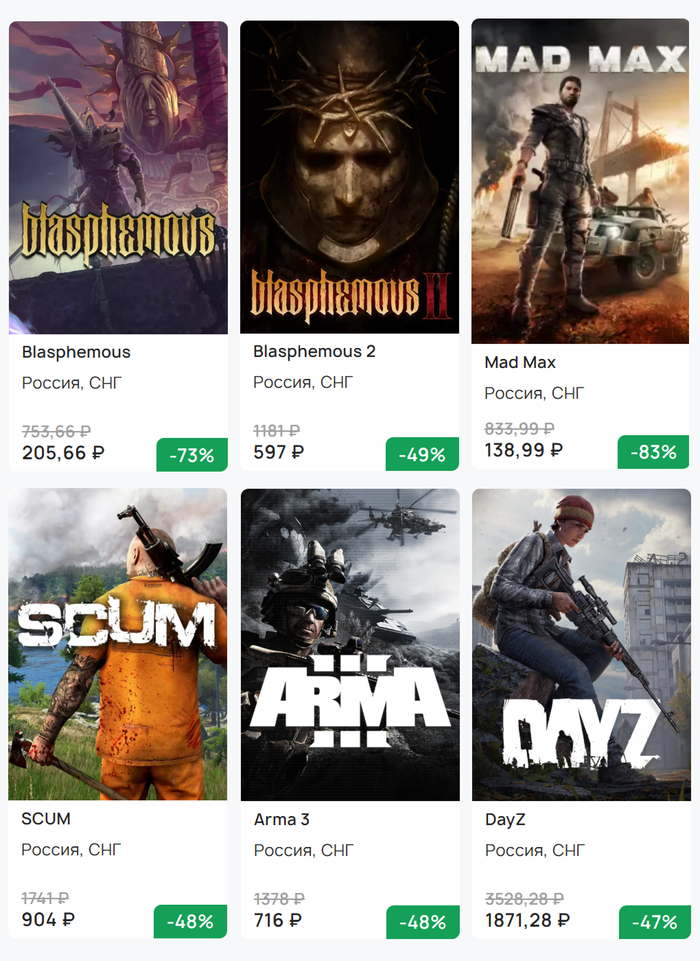Click the Blasphemous 2 title text
The width and height of the screenshot is (700, 961).
(314, 352)
